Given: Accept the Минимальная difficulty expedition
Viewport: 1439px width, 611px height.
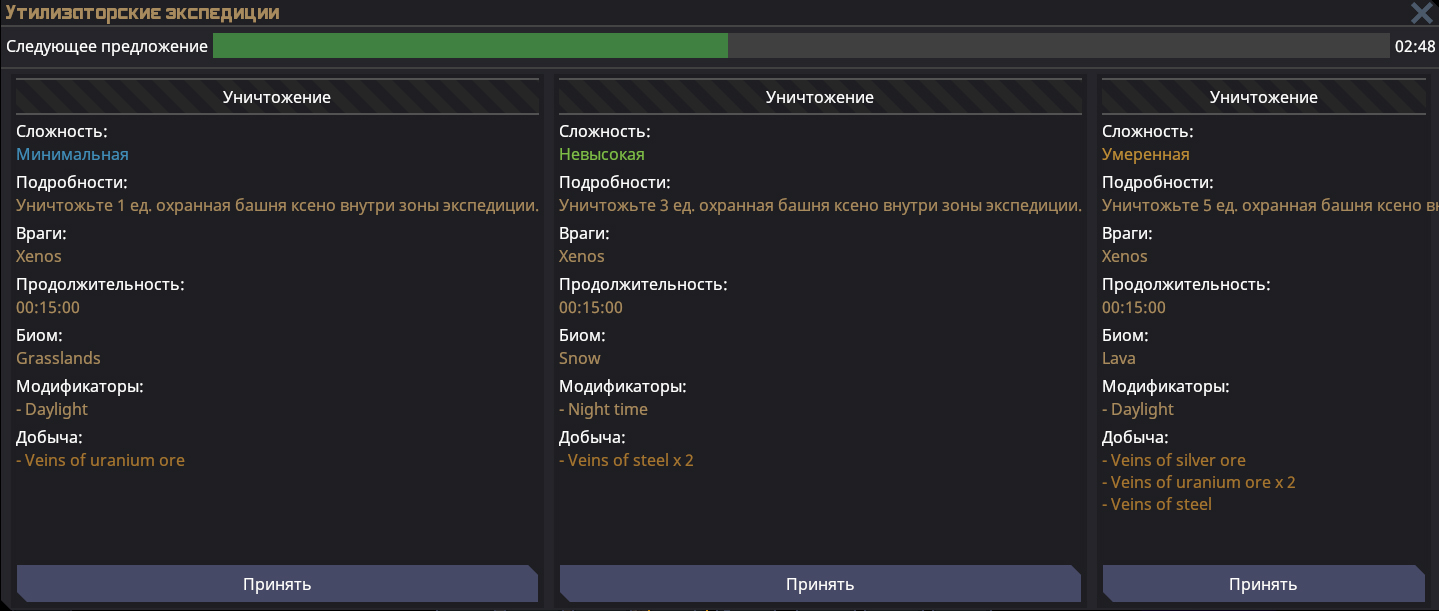Looking at the screenshot, I should point(277,584).
